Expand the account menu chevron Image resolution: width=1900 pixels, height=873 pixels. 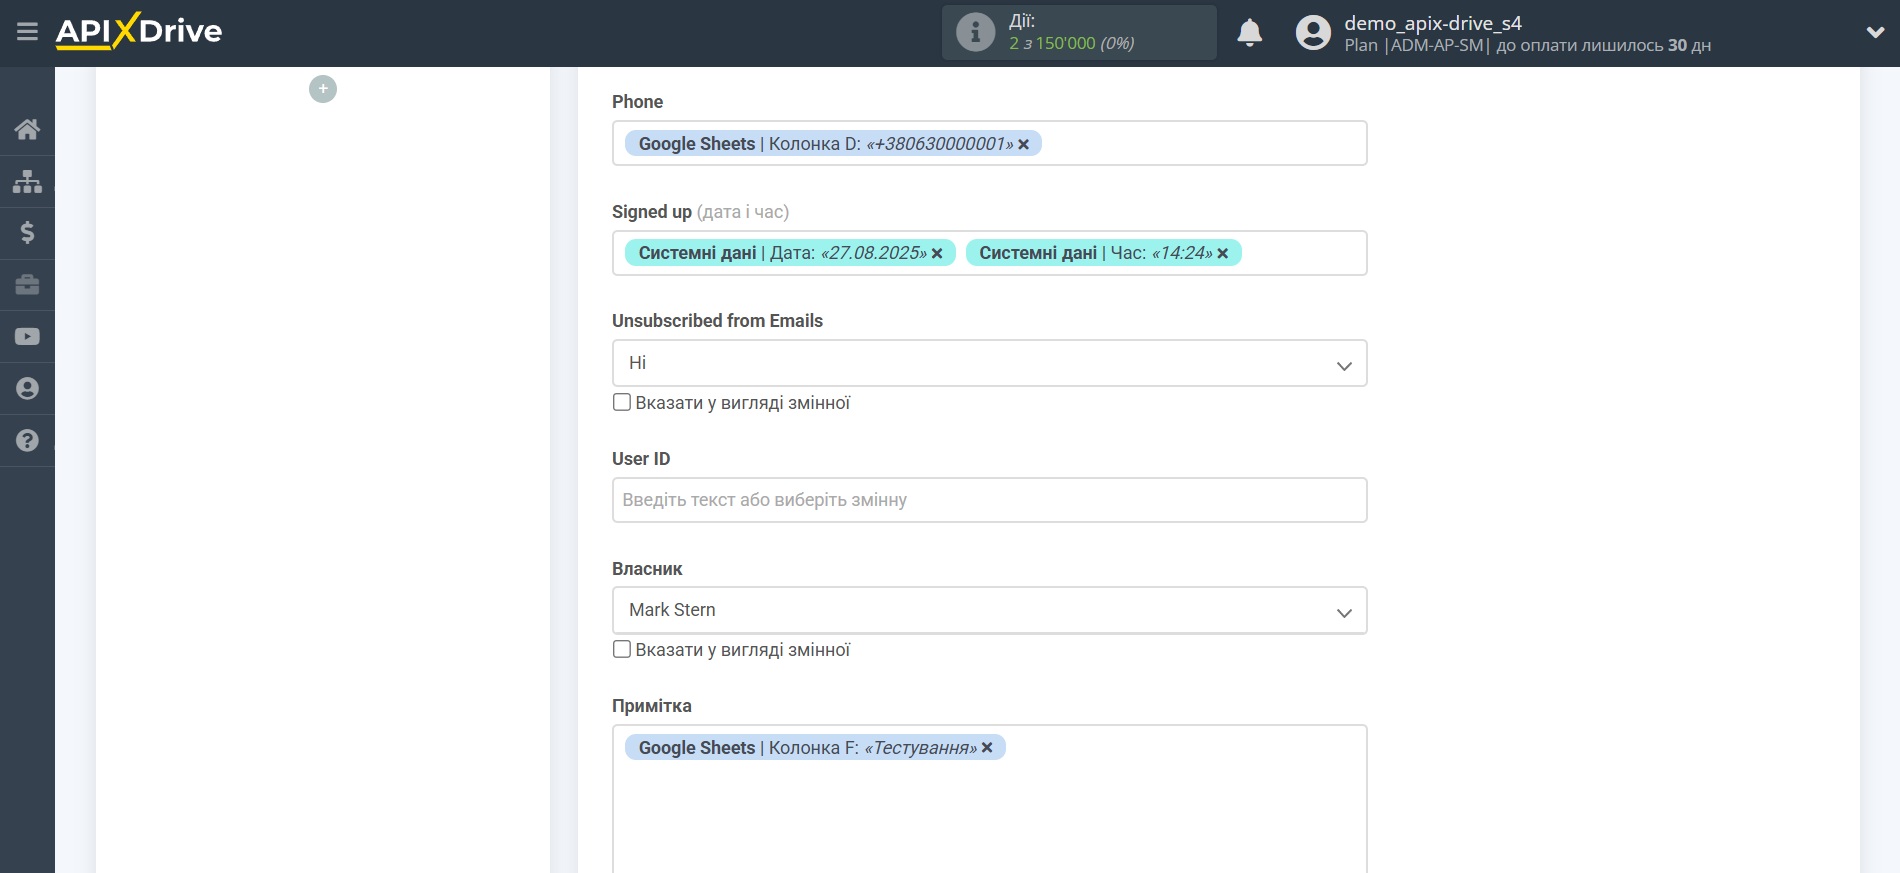1875,32
